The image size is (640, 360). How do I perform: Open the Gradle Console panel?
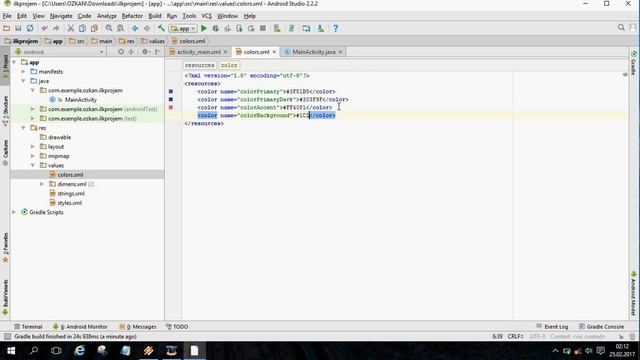[x=601, y=327]
